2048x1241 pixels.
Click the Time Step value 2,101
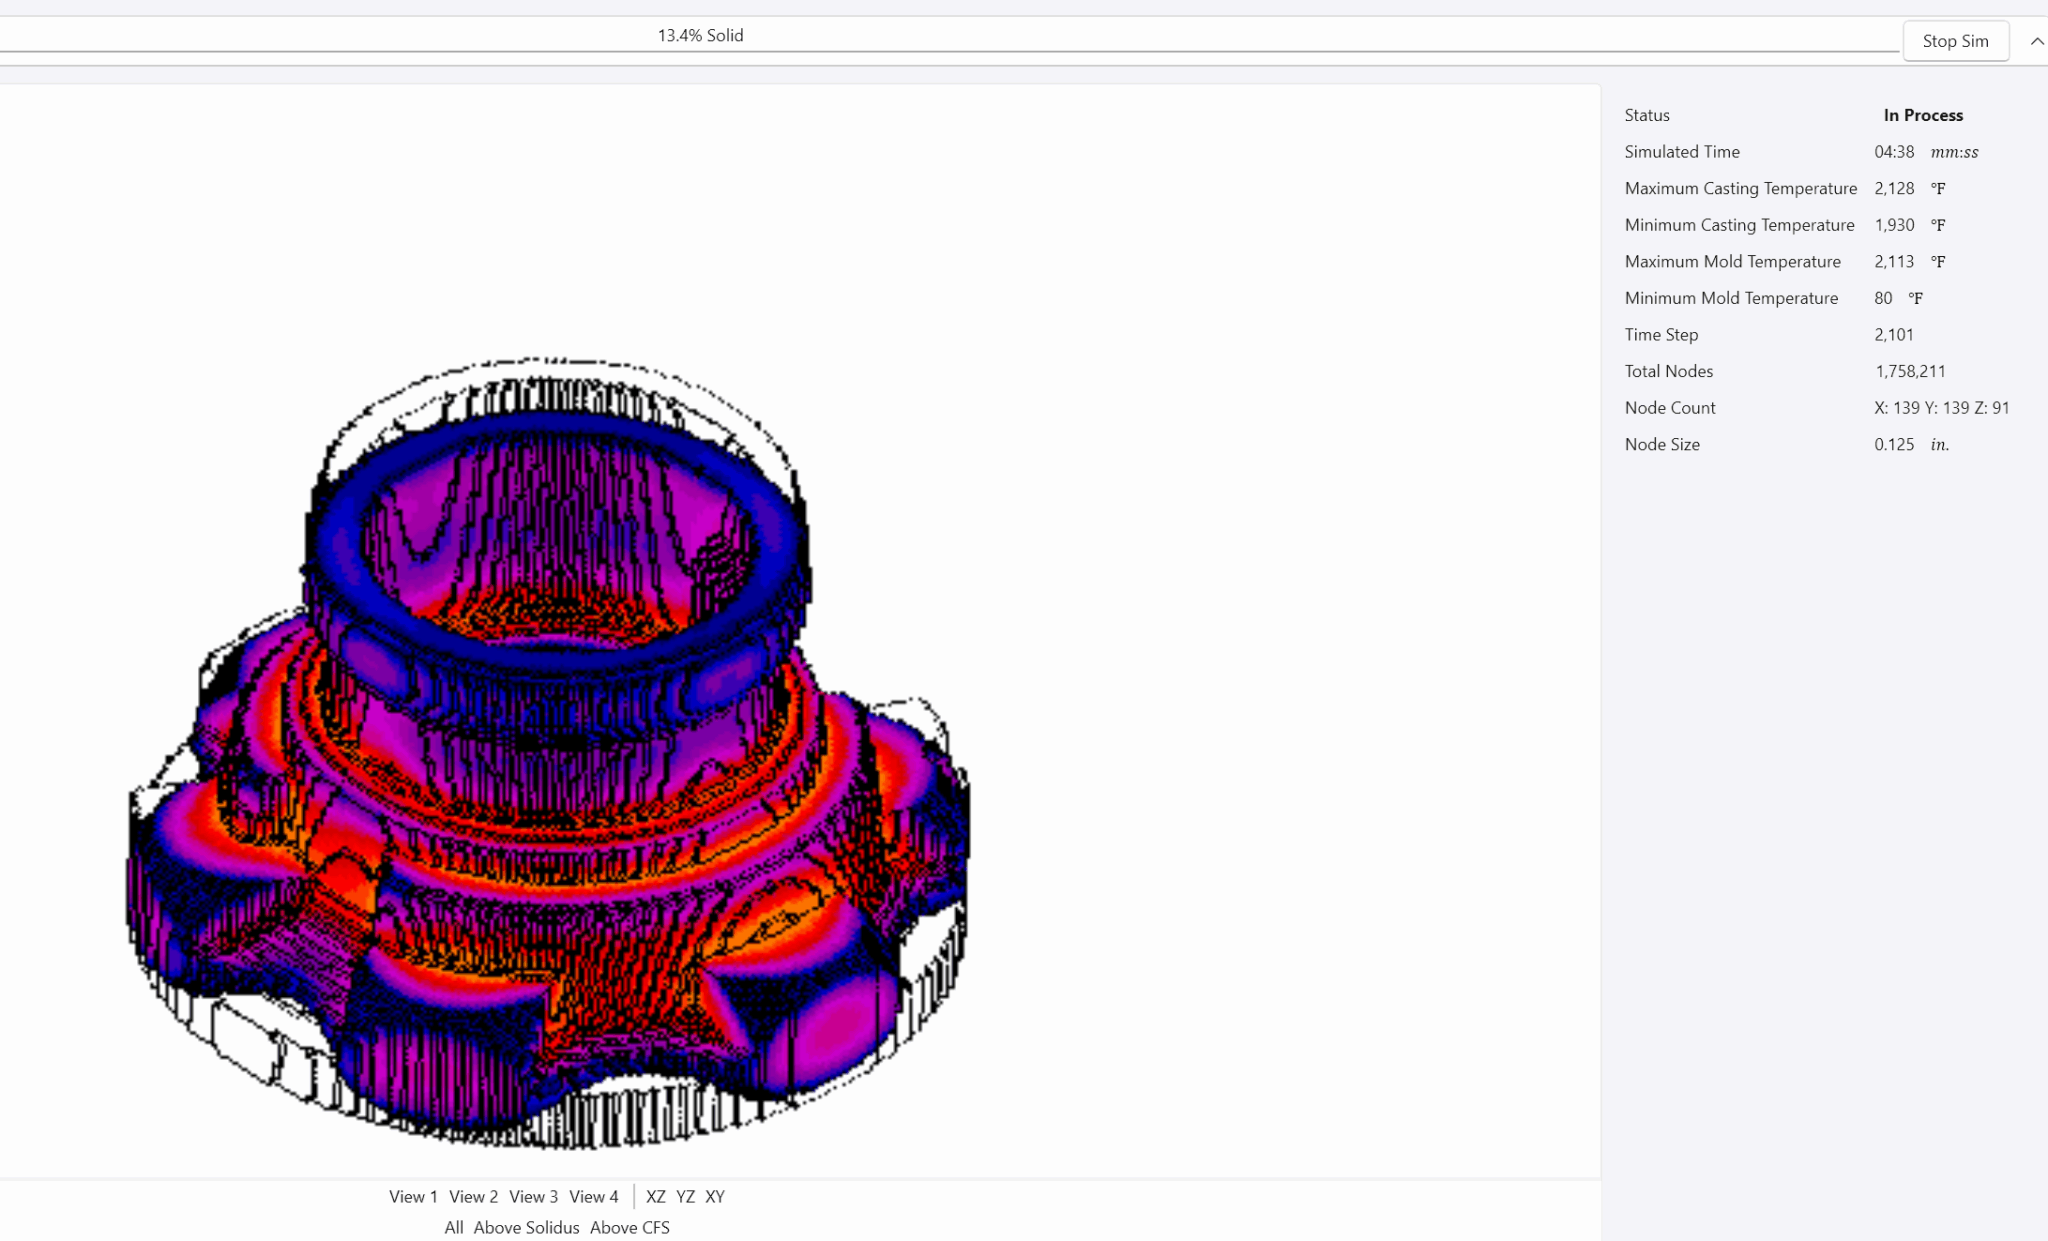point(1894,334)
